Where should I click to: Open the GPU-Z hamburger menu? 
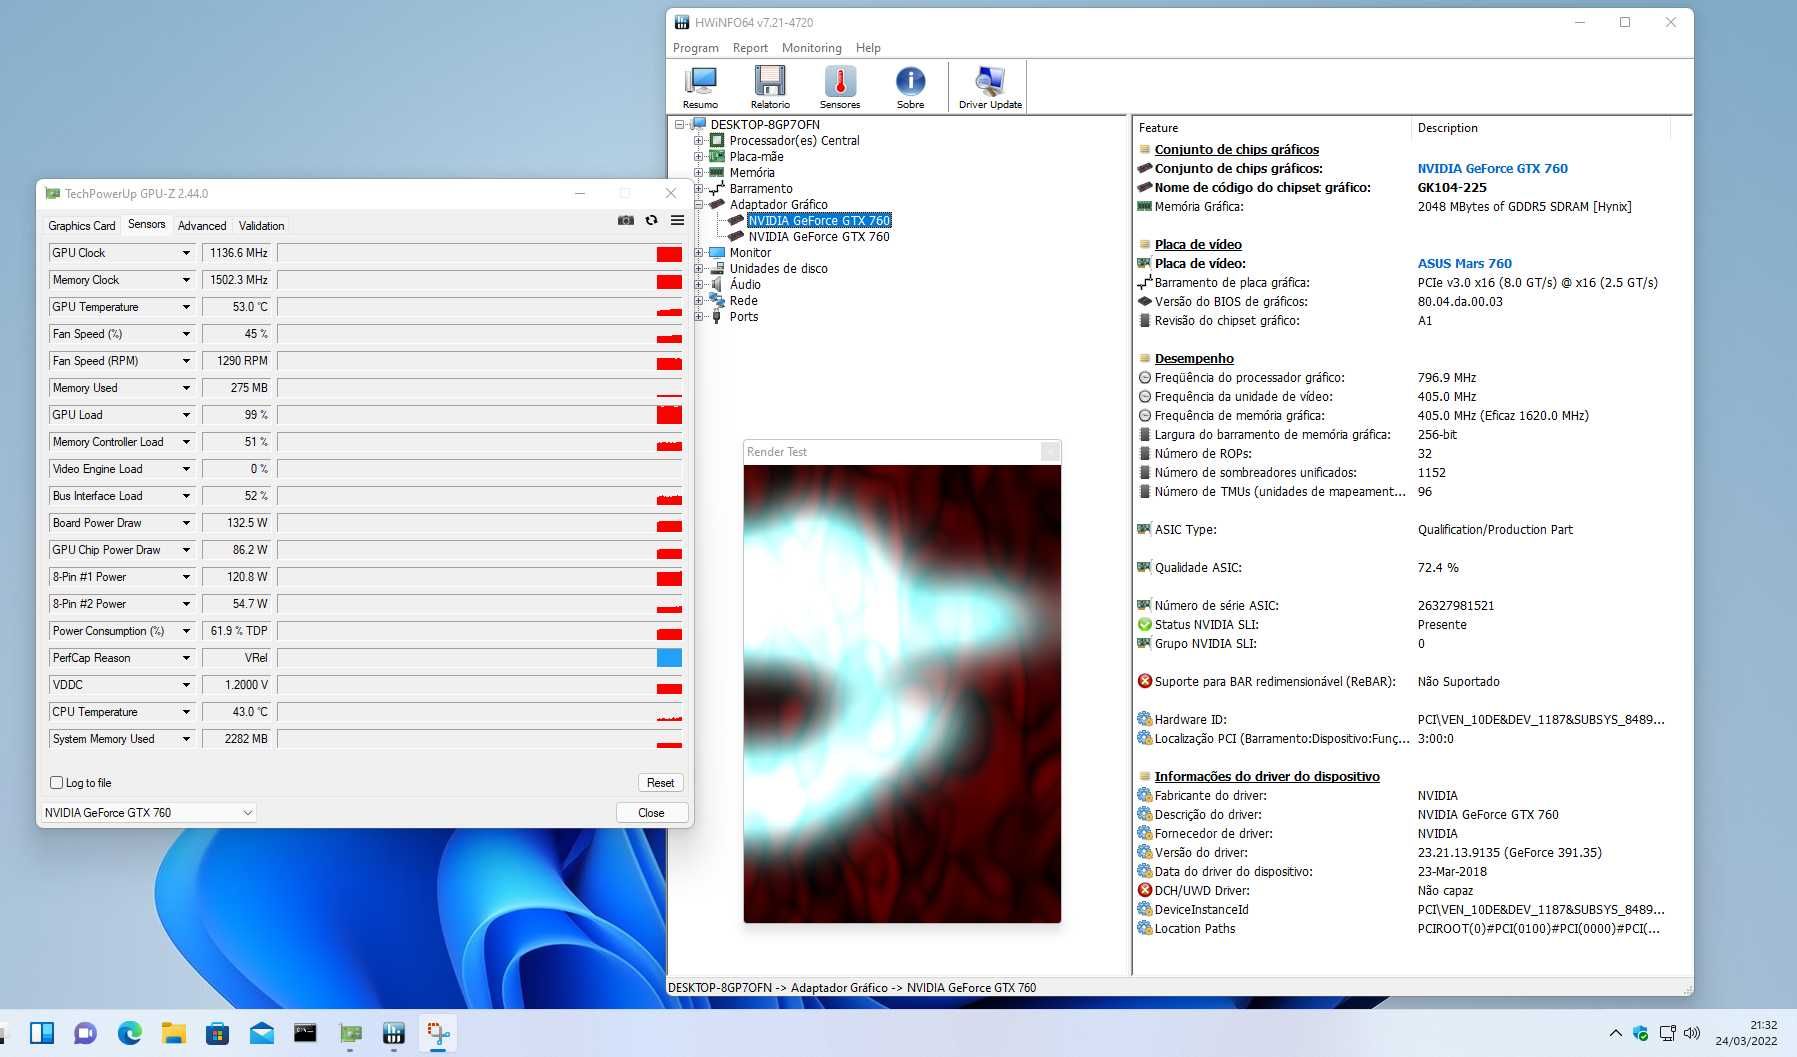677,220
